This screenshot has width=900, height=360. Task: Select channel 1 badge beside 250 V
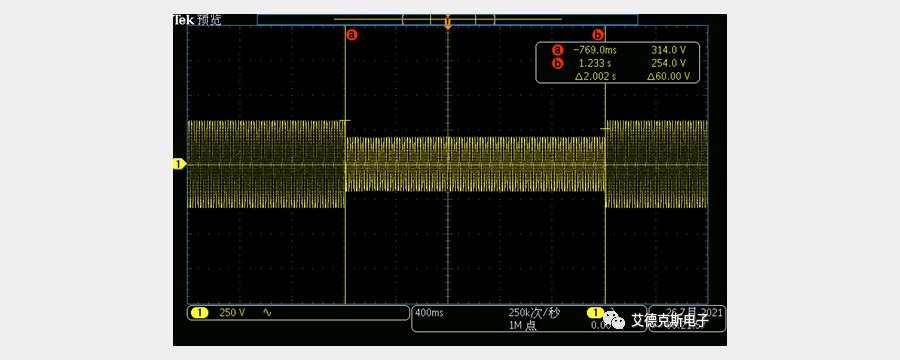pos(199,313)
